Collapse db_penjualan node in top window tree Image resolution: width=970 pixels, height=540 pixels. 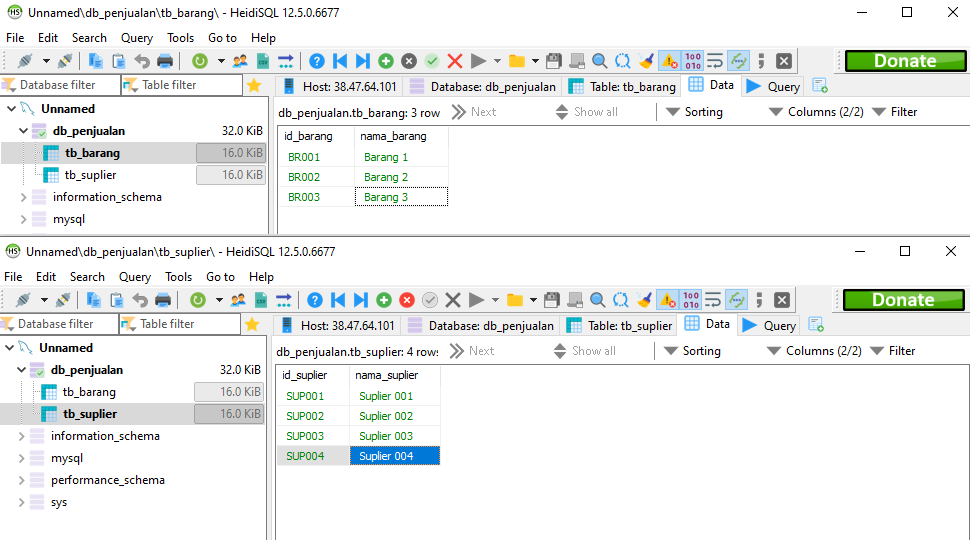23,131
